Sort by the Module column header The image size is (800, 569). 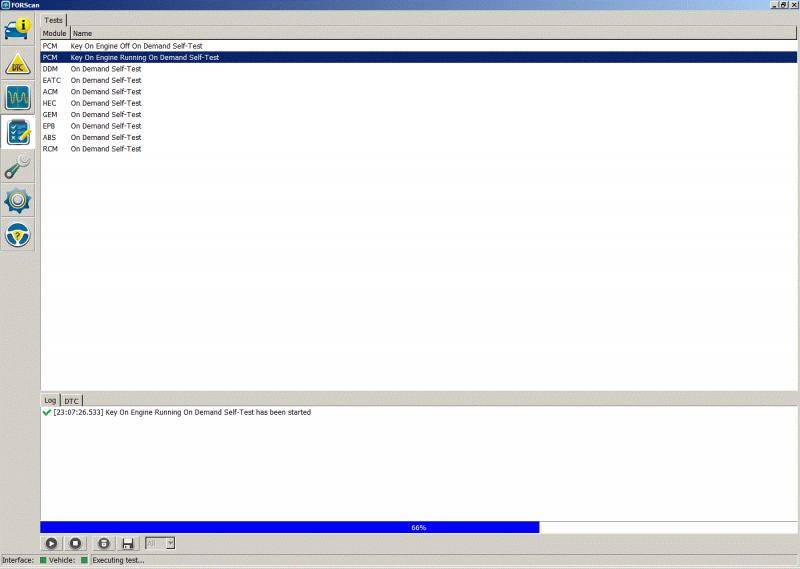54,33
